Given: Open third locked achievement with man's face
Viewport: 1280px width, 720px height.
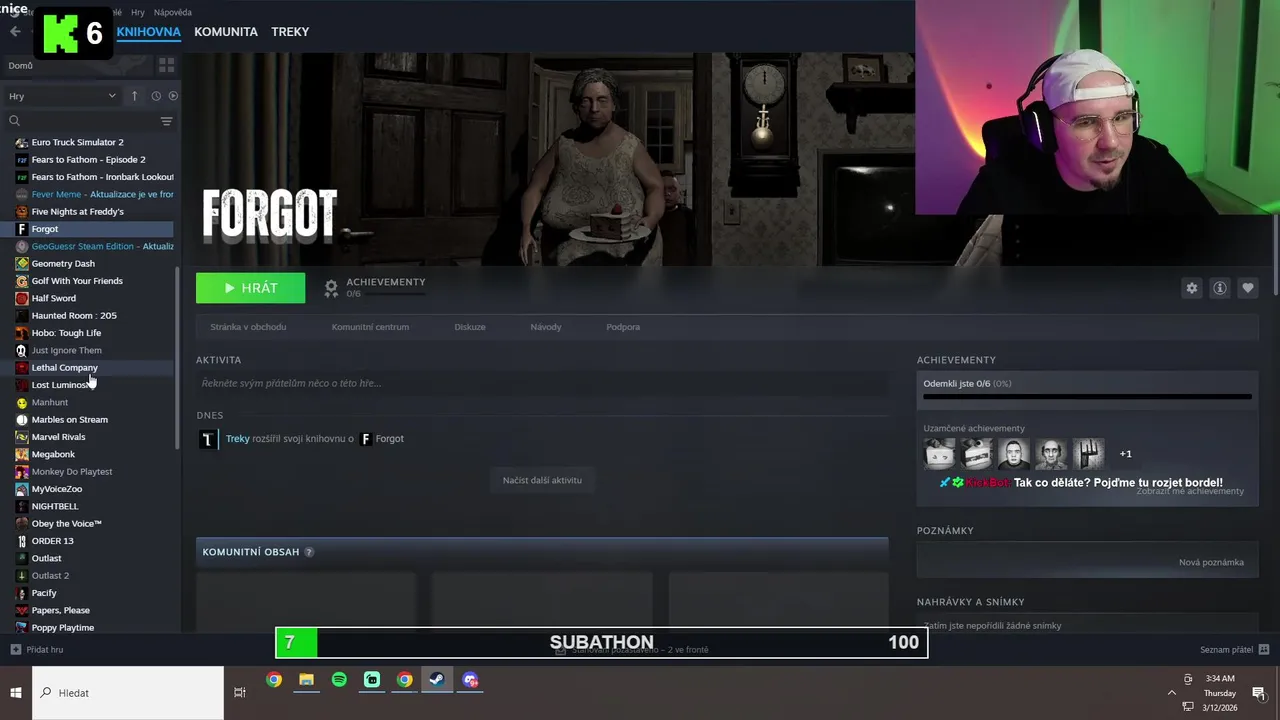Looking at the screenshot, I should 1013,454.
